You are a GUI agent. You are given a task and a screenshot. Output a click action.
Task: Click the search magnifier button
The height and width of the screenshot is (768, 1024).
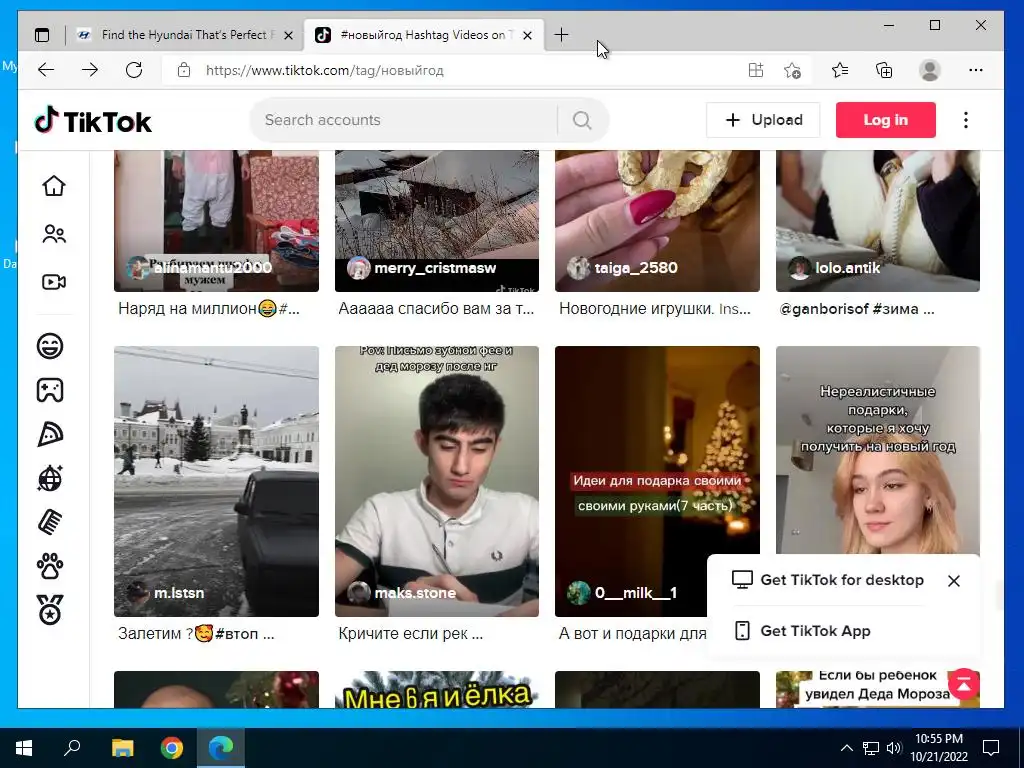tap(582, 120)
